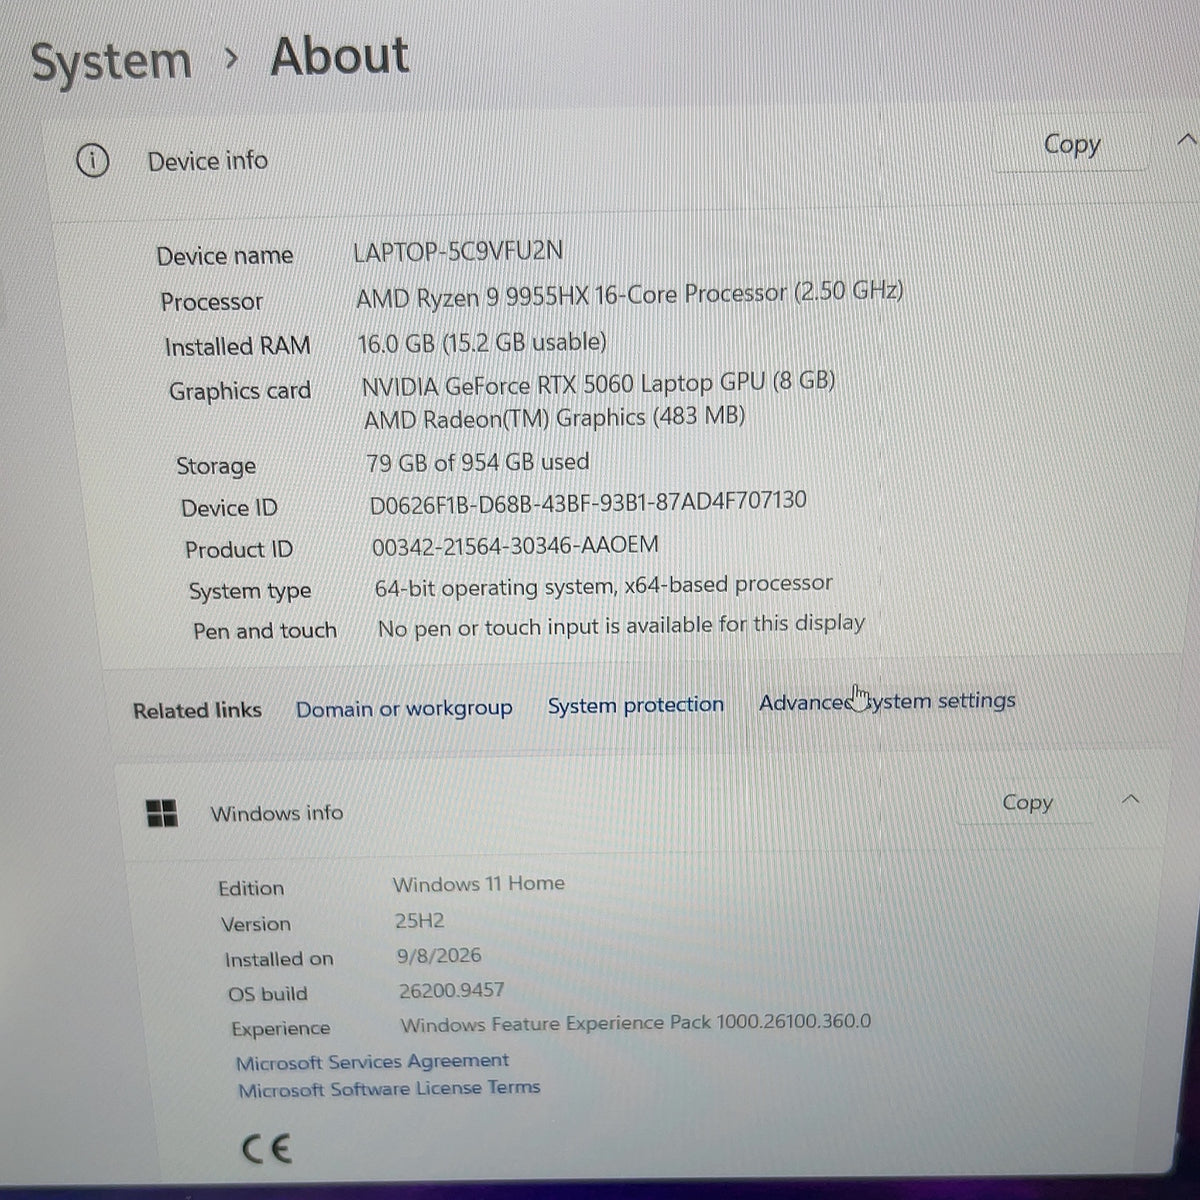This screenshot has height=1200, width=1200.
Task: Click the Device info header title
Action: (x=207, y=161)
